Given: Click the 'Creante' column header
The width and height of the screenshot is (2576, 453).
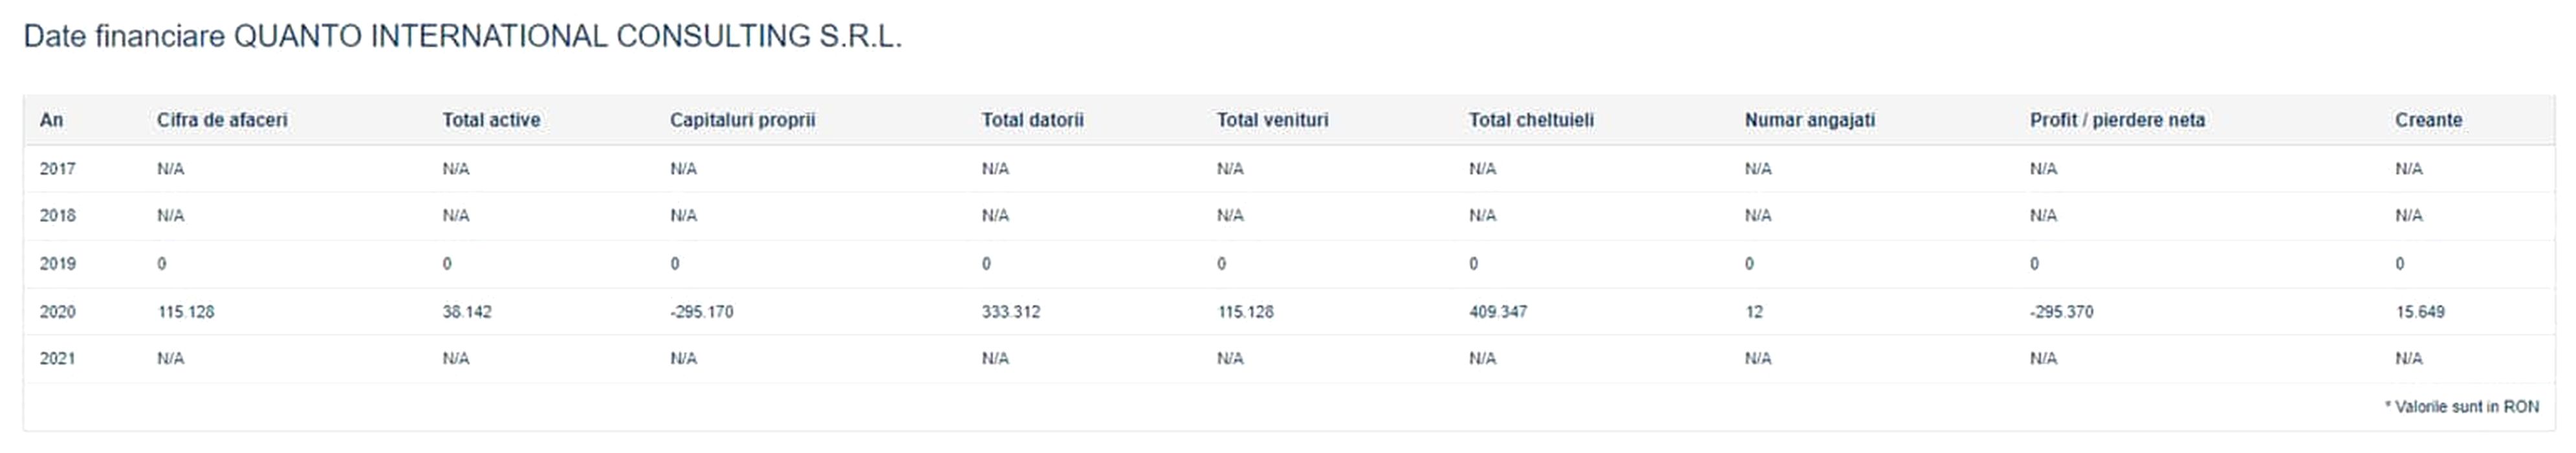Looking at the screenshot, I should (2428, 120).
